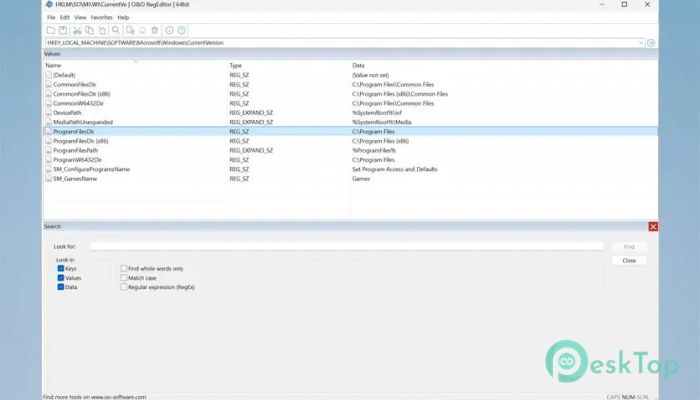Click REG_EXPAND_SZ type of DevicePath row
The image size is (700, 400).
click(x=251, y=112)
